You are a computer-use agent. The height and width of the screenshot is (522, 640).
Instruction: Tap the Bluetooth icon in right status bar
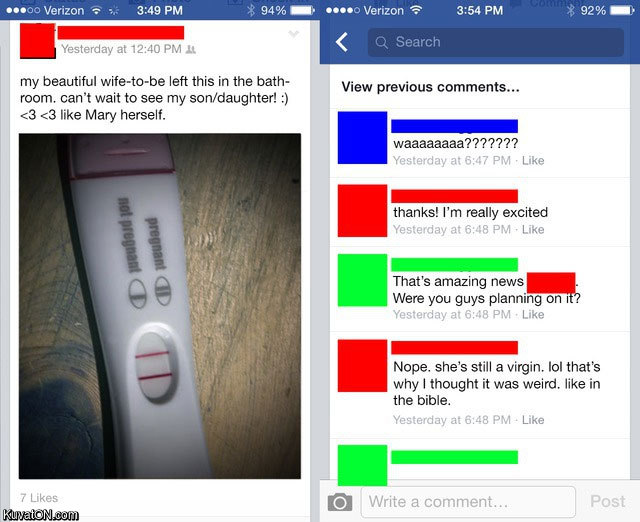click(570, 10)
